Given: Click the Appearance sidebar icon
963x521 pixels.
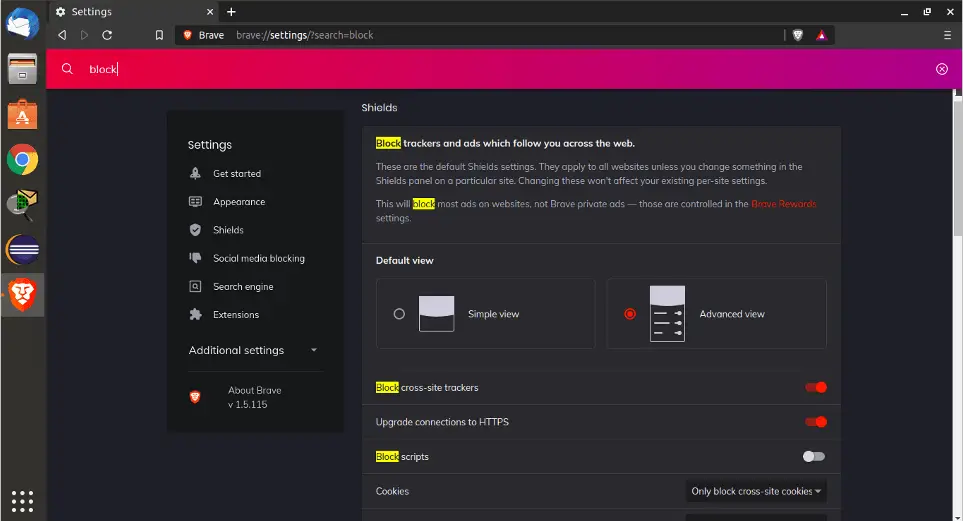Looking at the screenshot, I should click(x=195, y=202).
